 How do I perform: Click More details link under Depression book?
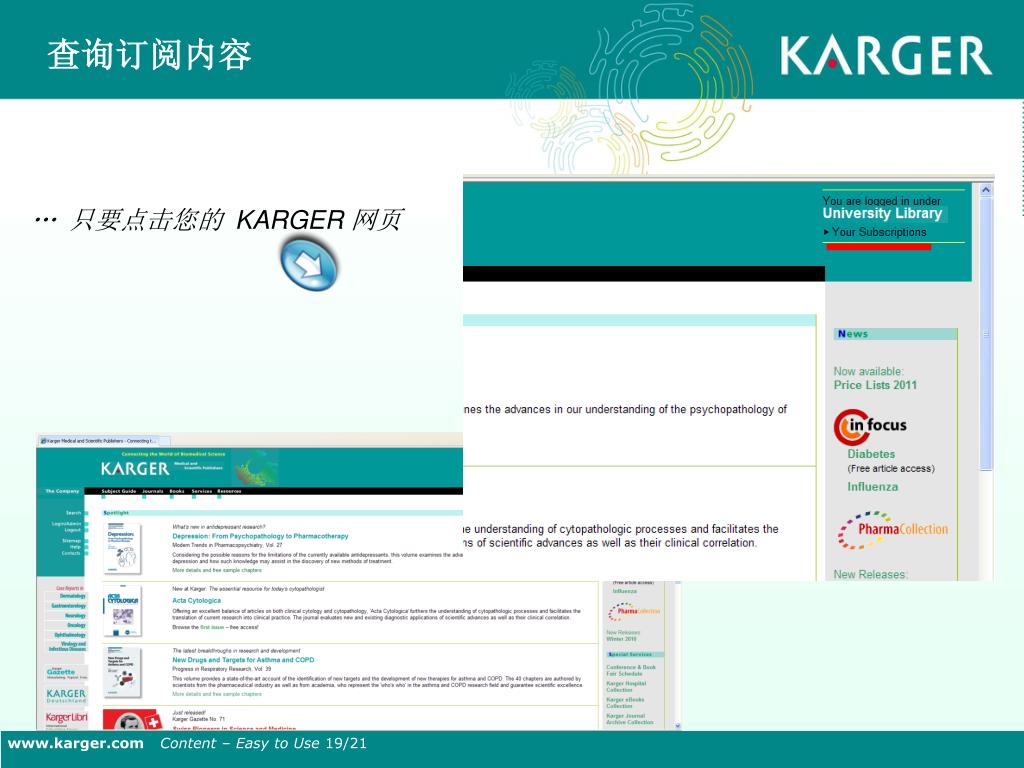[217, 570]
